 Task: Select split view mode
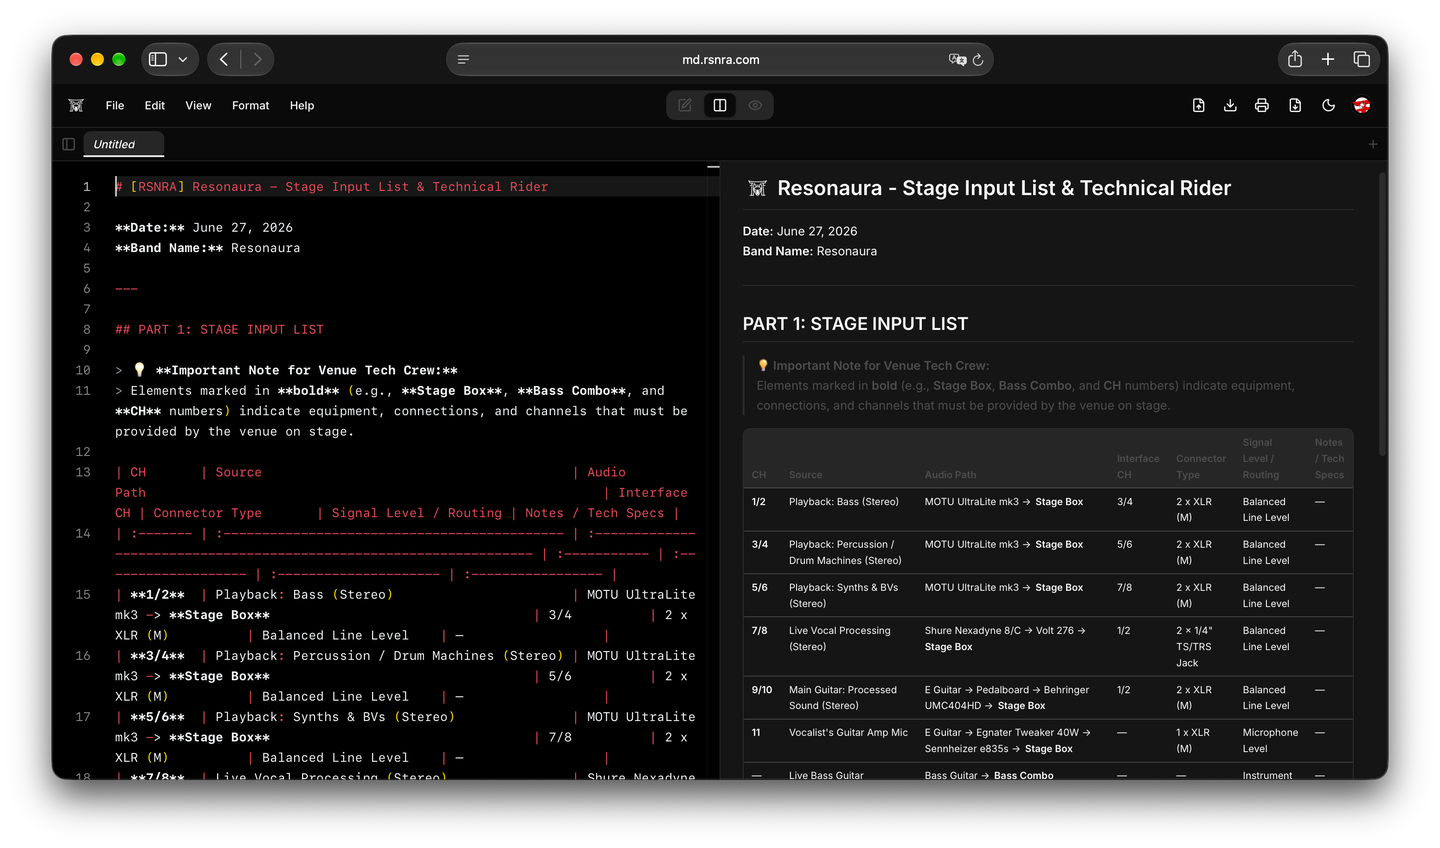tap(720, 105)
